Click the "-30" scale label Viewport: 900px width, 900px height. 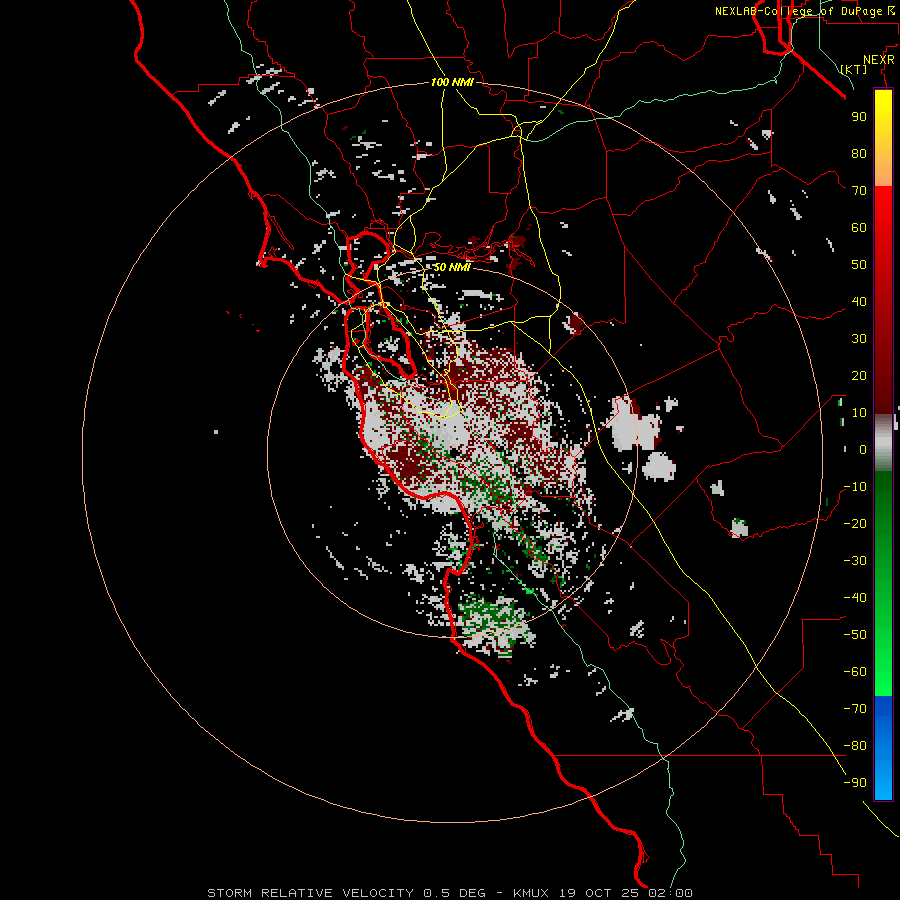tap(855, 561)
